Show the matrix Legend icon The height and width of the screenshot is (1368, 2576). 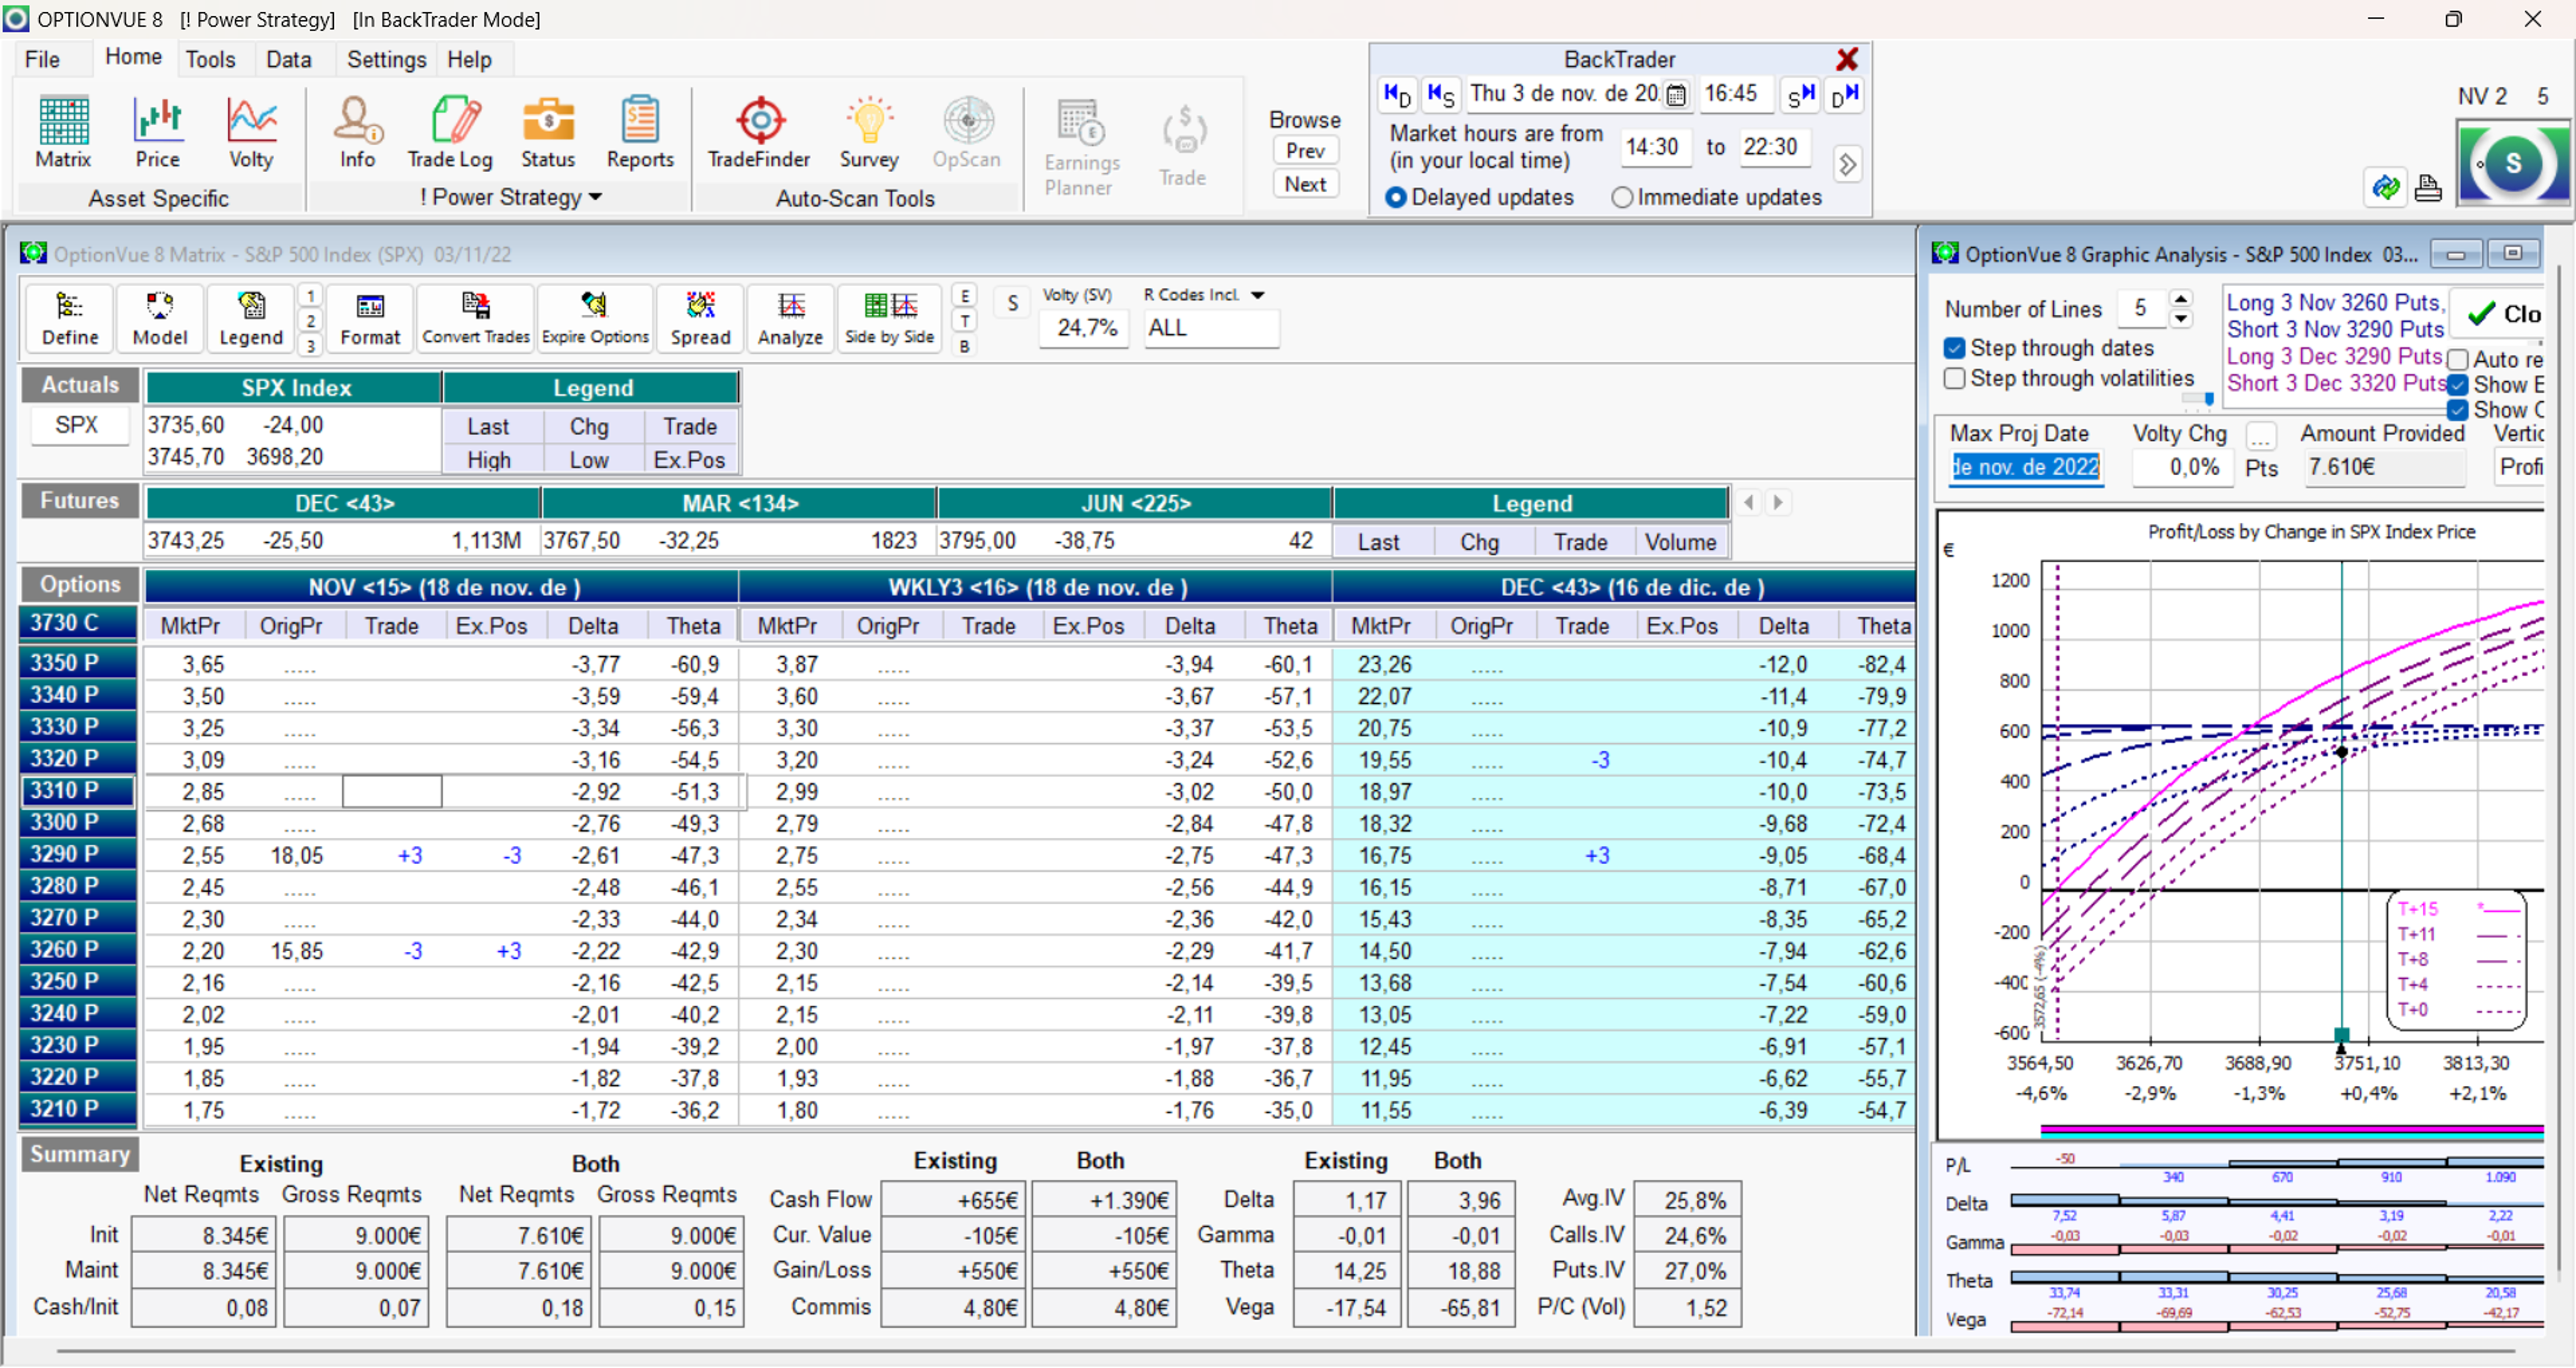tap(251, 318)
